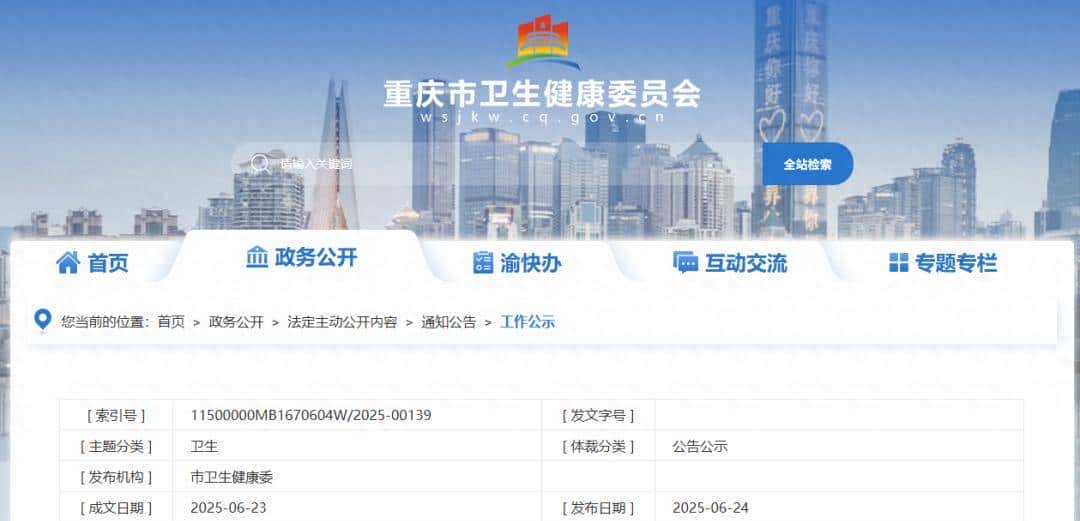Go to 通知公告 in the breadcrumb
Image resolution: width=1080 pixels, height=521 pixels.
pos(448,322)
